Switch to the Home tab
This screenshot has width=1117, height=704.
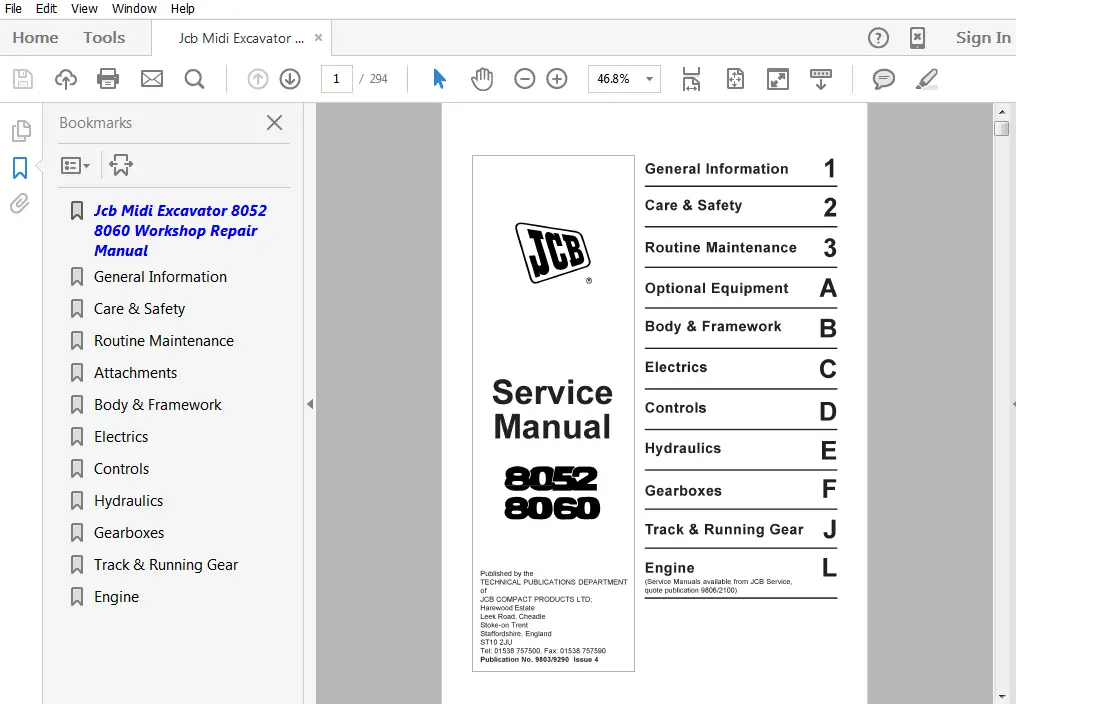point(35,38)
